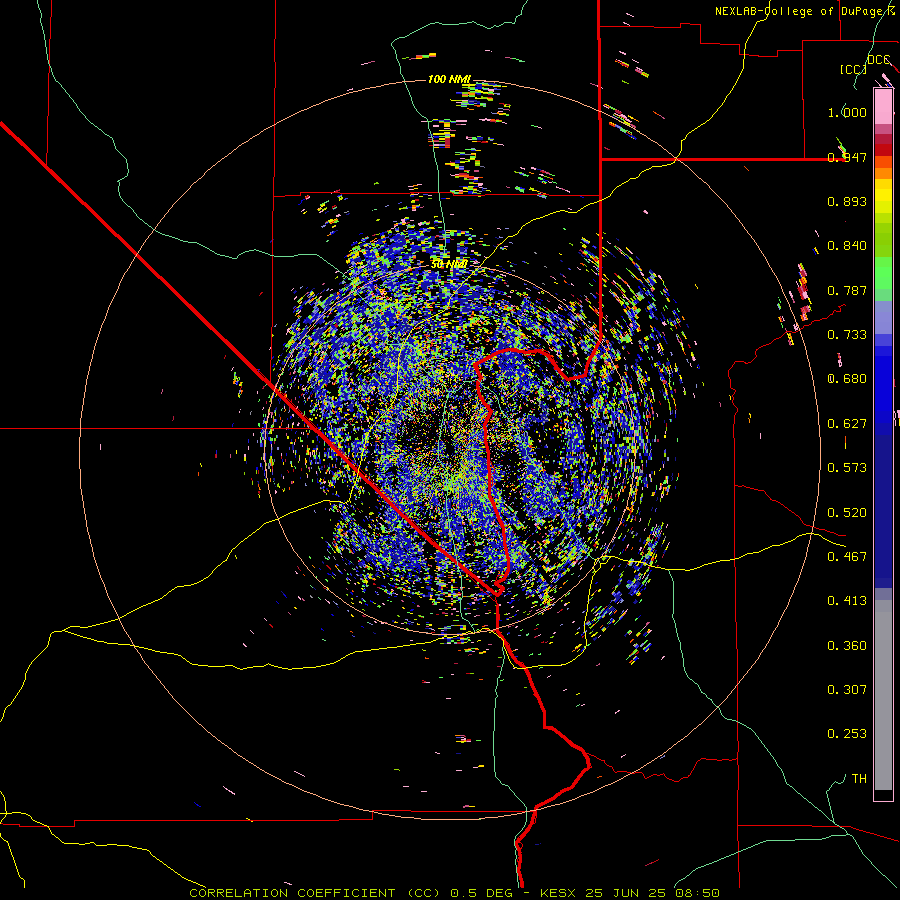Select the 0.893 legend value

847,201
